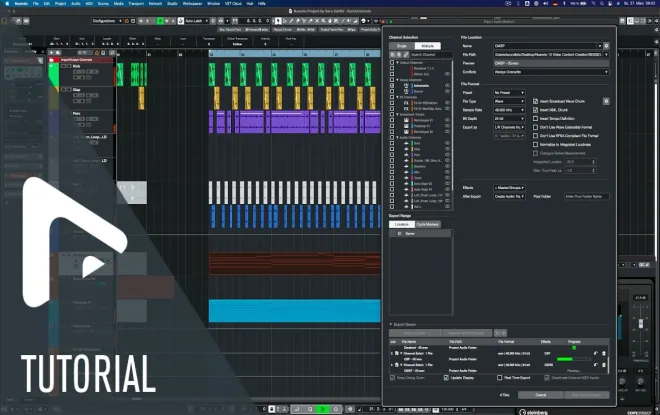The image size is (660, 415).
Task: Select the Draw pencil tool
Action: point(291,21)
